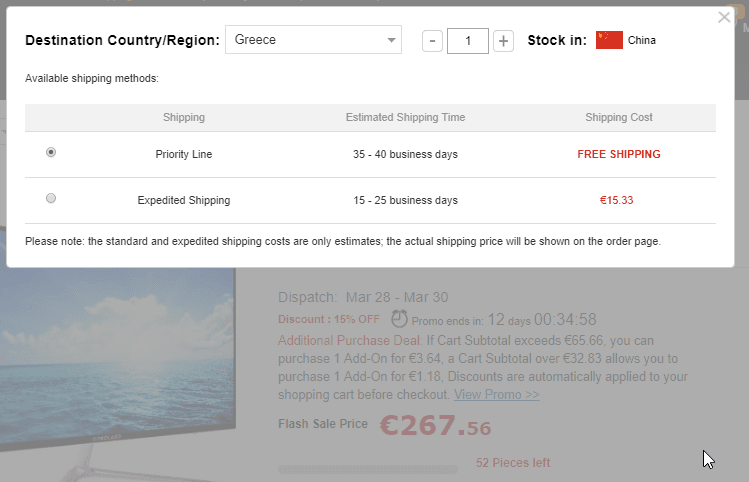Click the dropdown arrow beside Greece
This screenshot has width=749, height=482.
pyautogui.click(x=391, y=41)
